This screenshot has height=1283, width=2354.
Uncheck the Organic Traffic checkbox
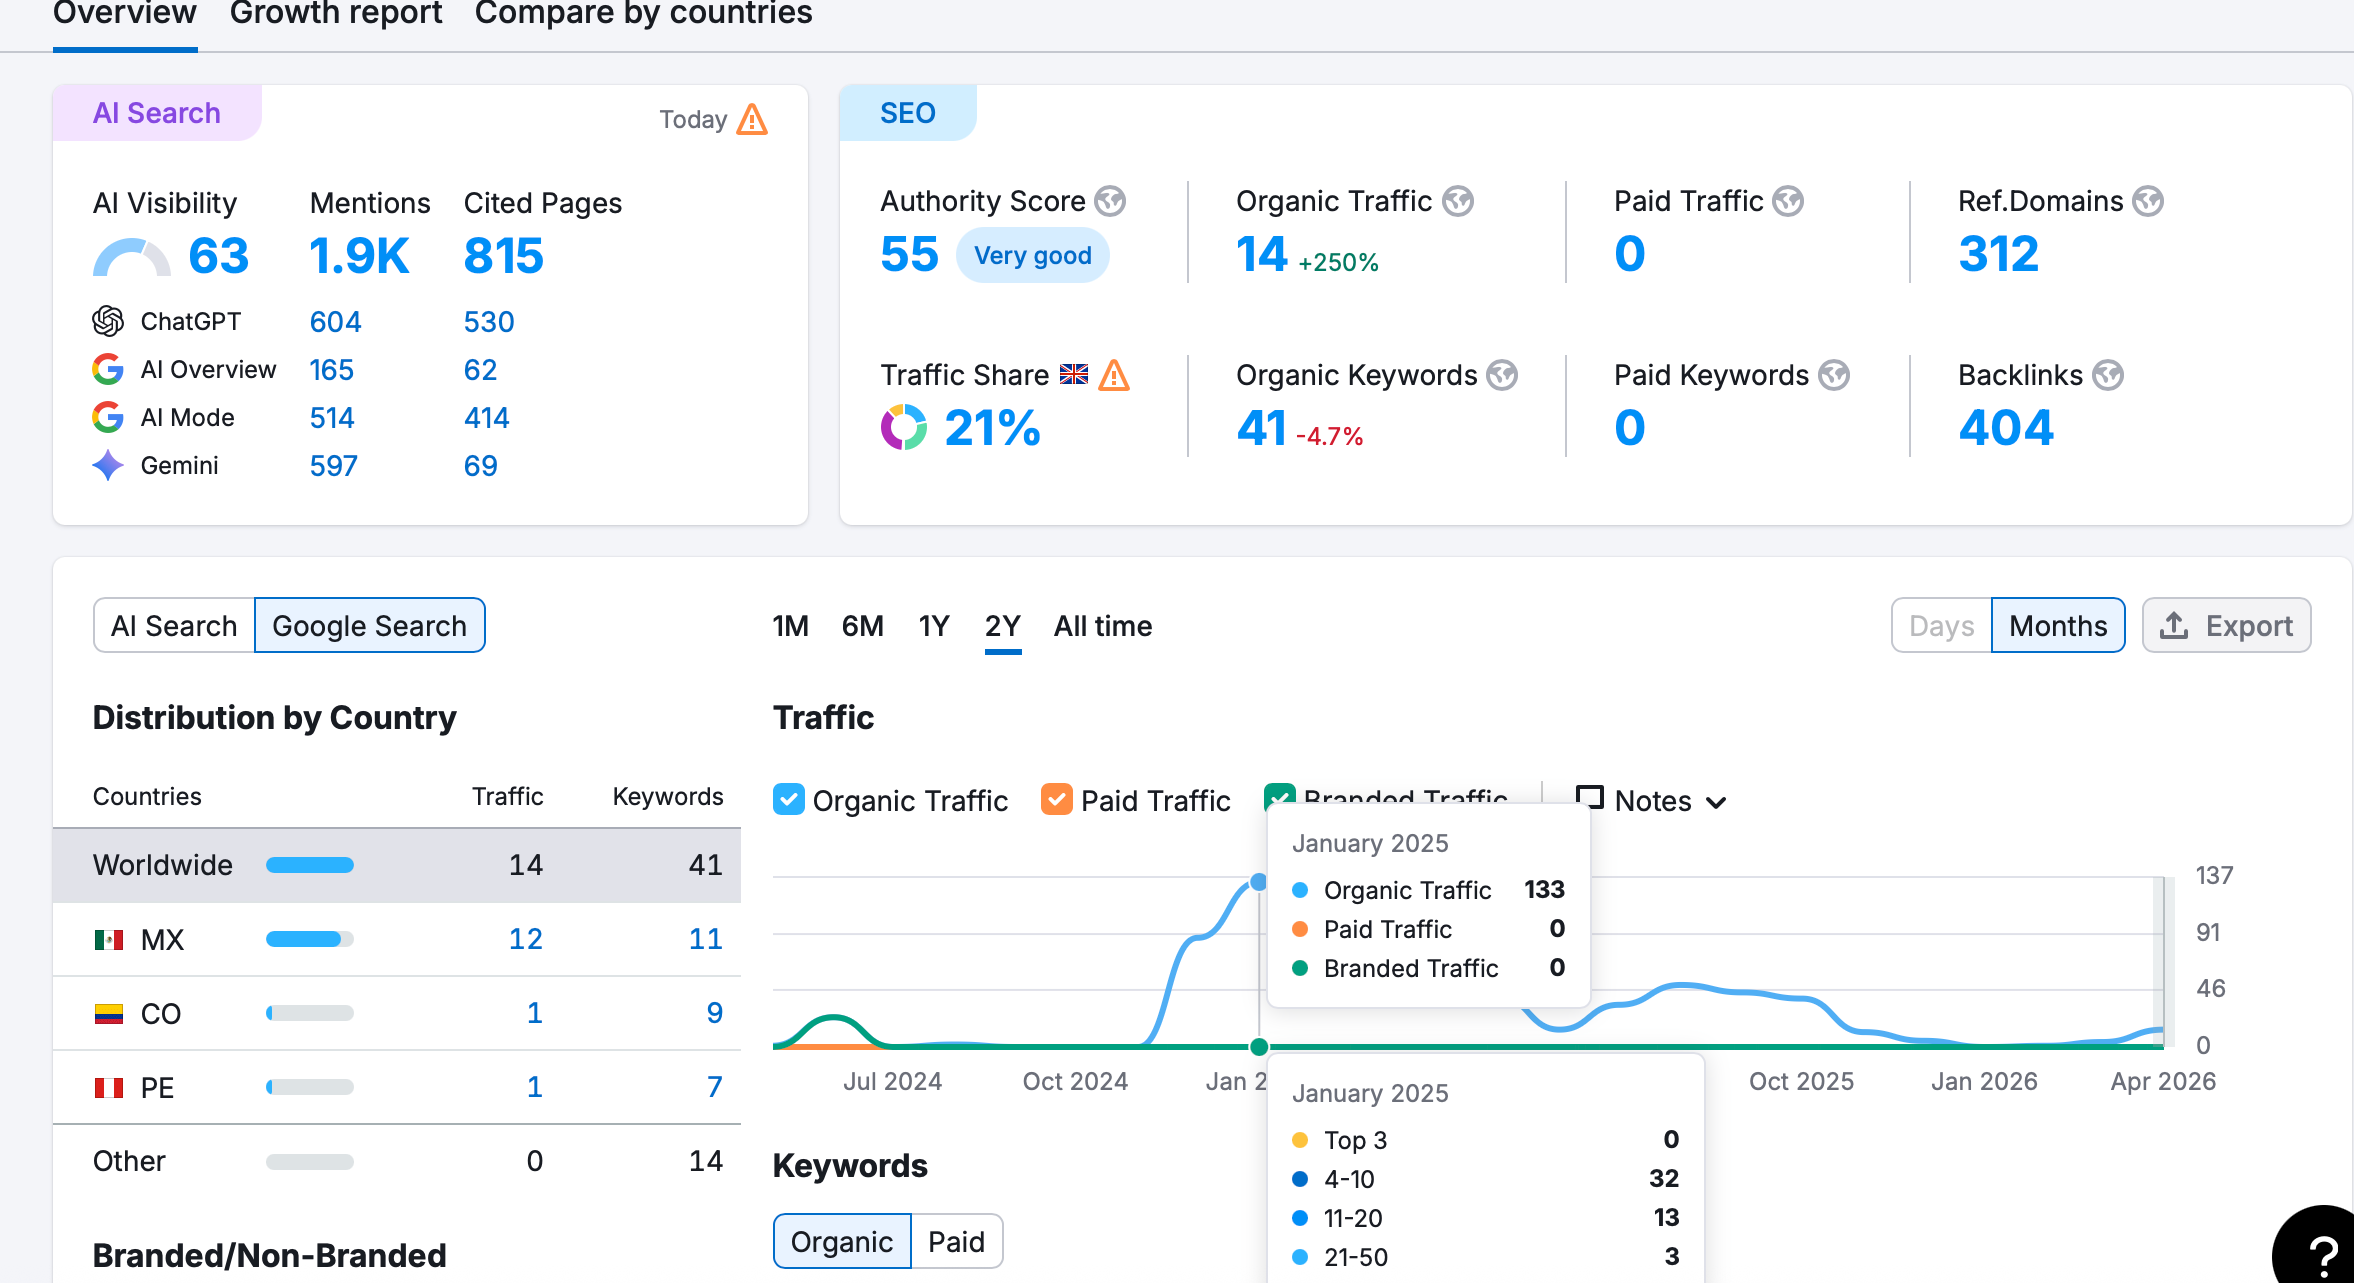point(789,800)
